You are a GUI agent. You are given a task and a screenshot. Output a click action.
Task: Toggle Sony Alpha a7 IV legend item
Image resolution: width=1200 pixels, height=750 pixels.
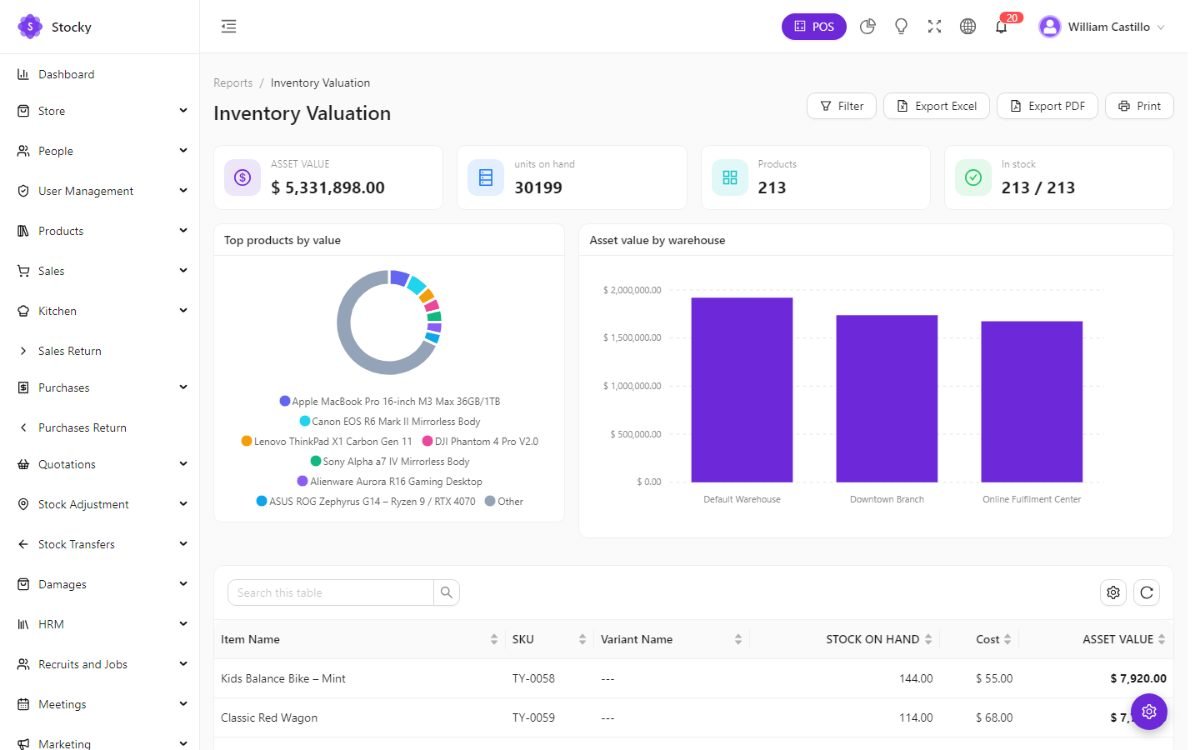pos(390,461)
